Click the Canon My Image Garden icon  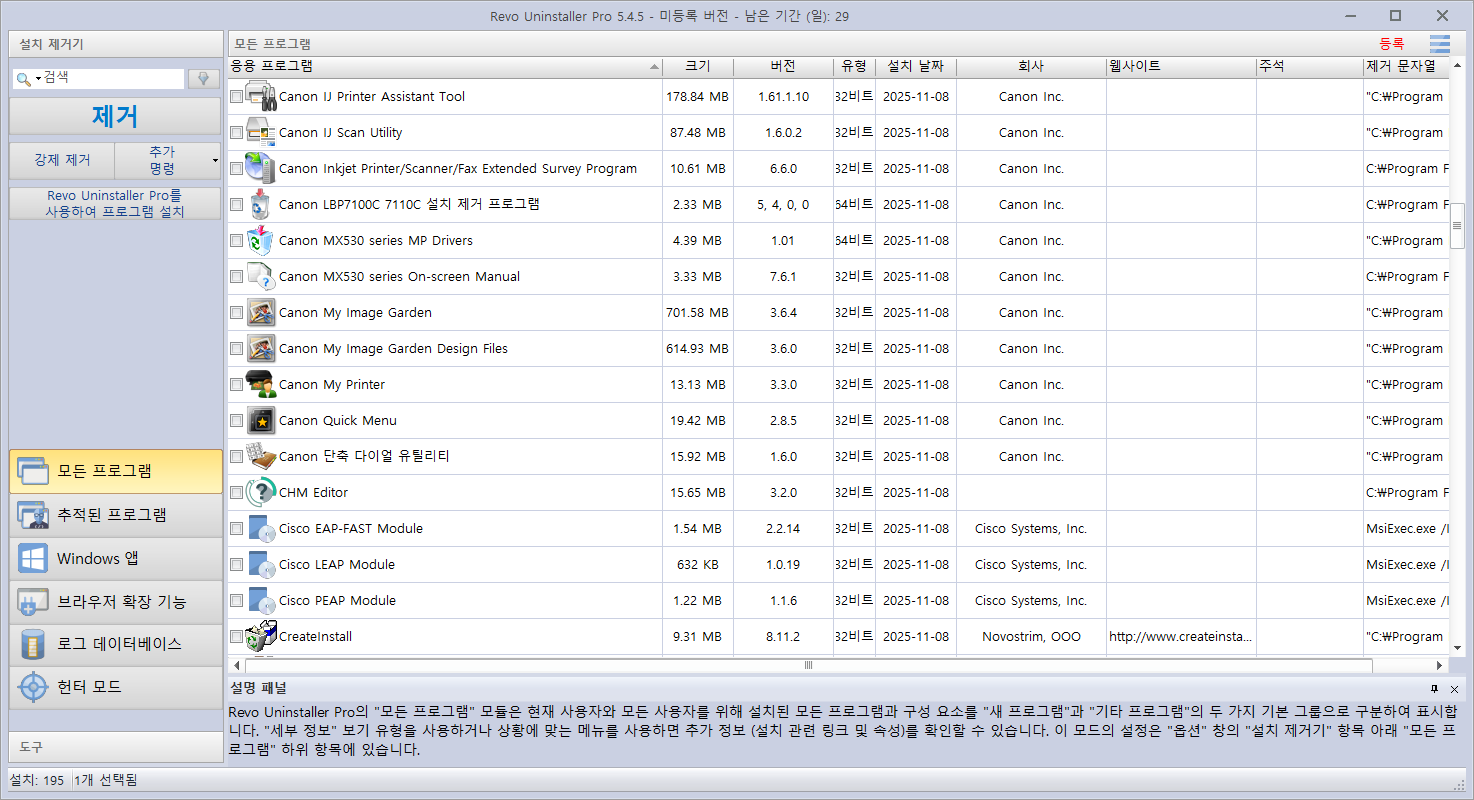261,313
